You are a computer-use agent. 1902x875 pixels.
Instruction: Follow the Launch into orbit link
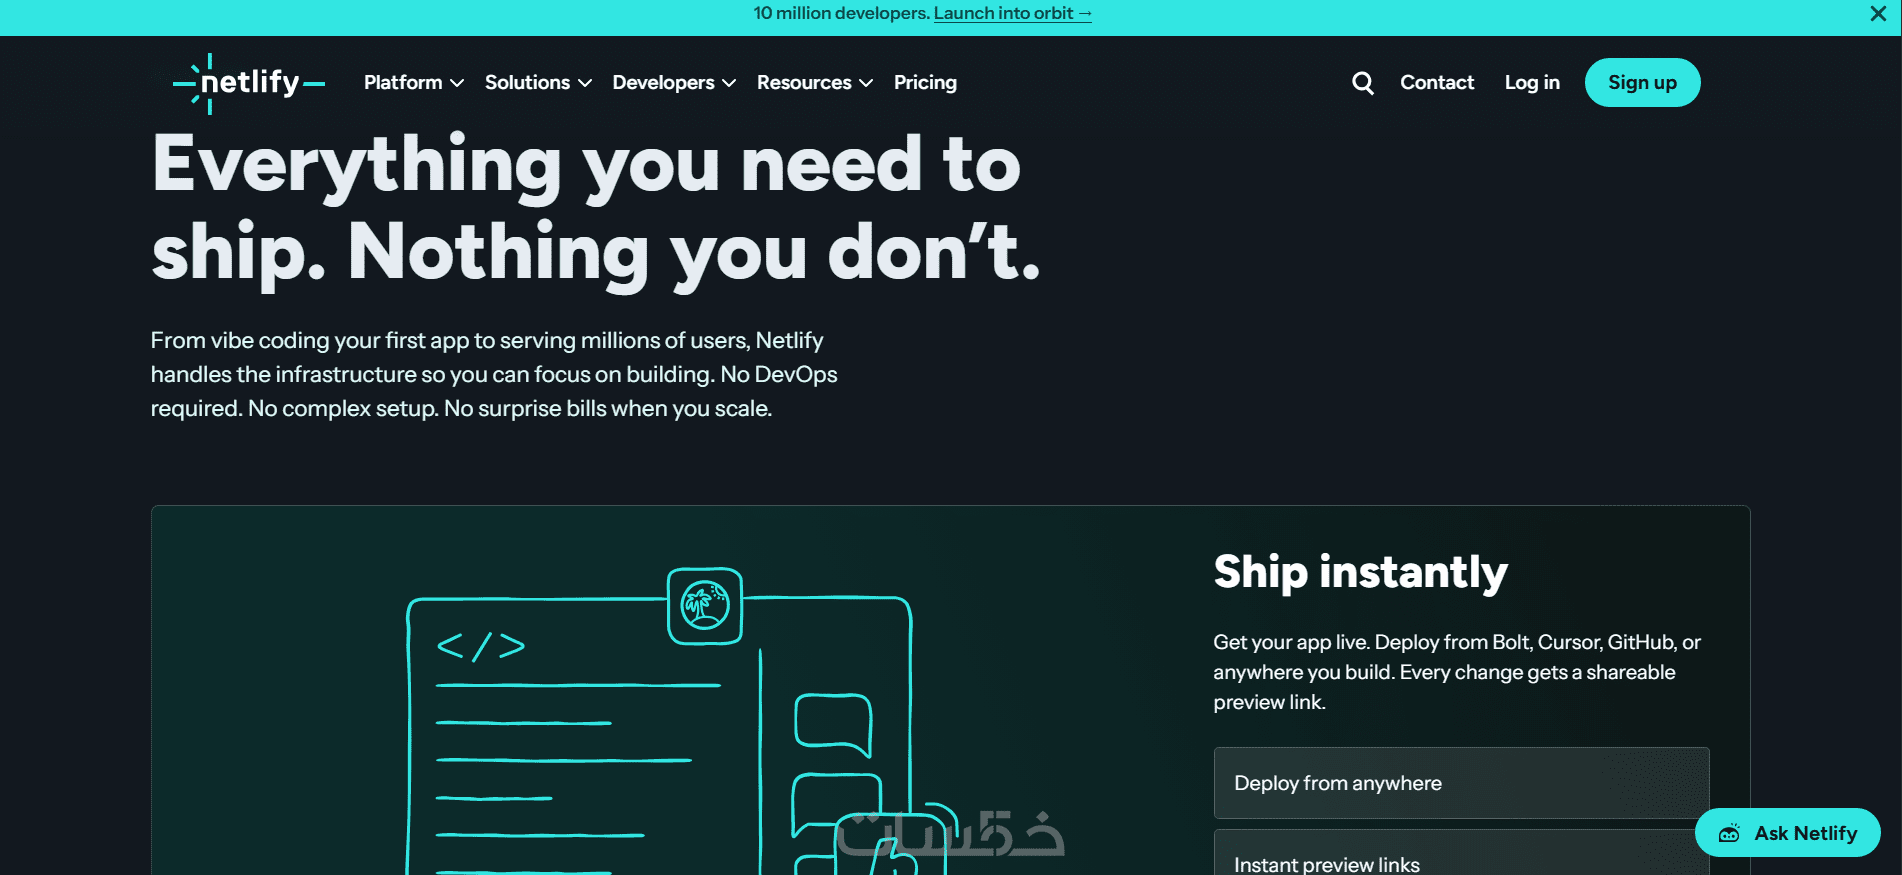(x=1012, y=13)
